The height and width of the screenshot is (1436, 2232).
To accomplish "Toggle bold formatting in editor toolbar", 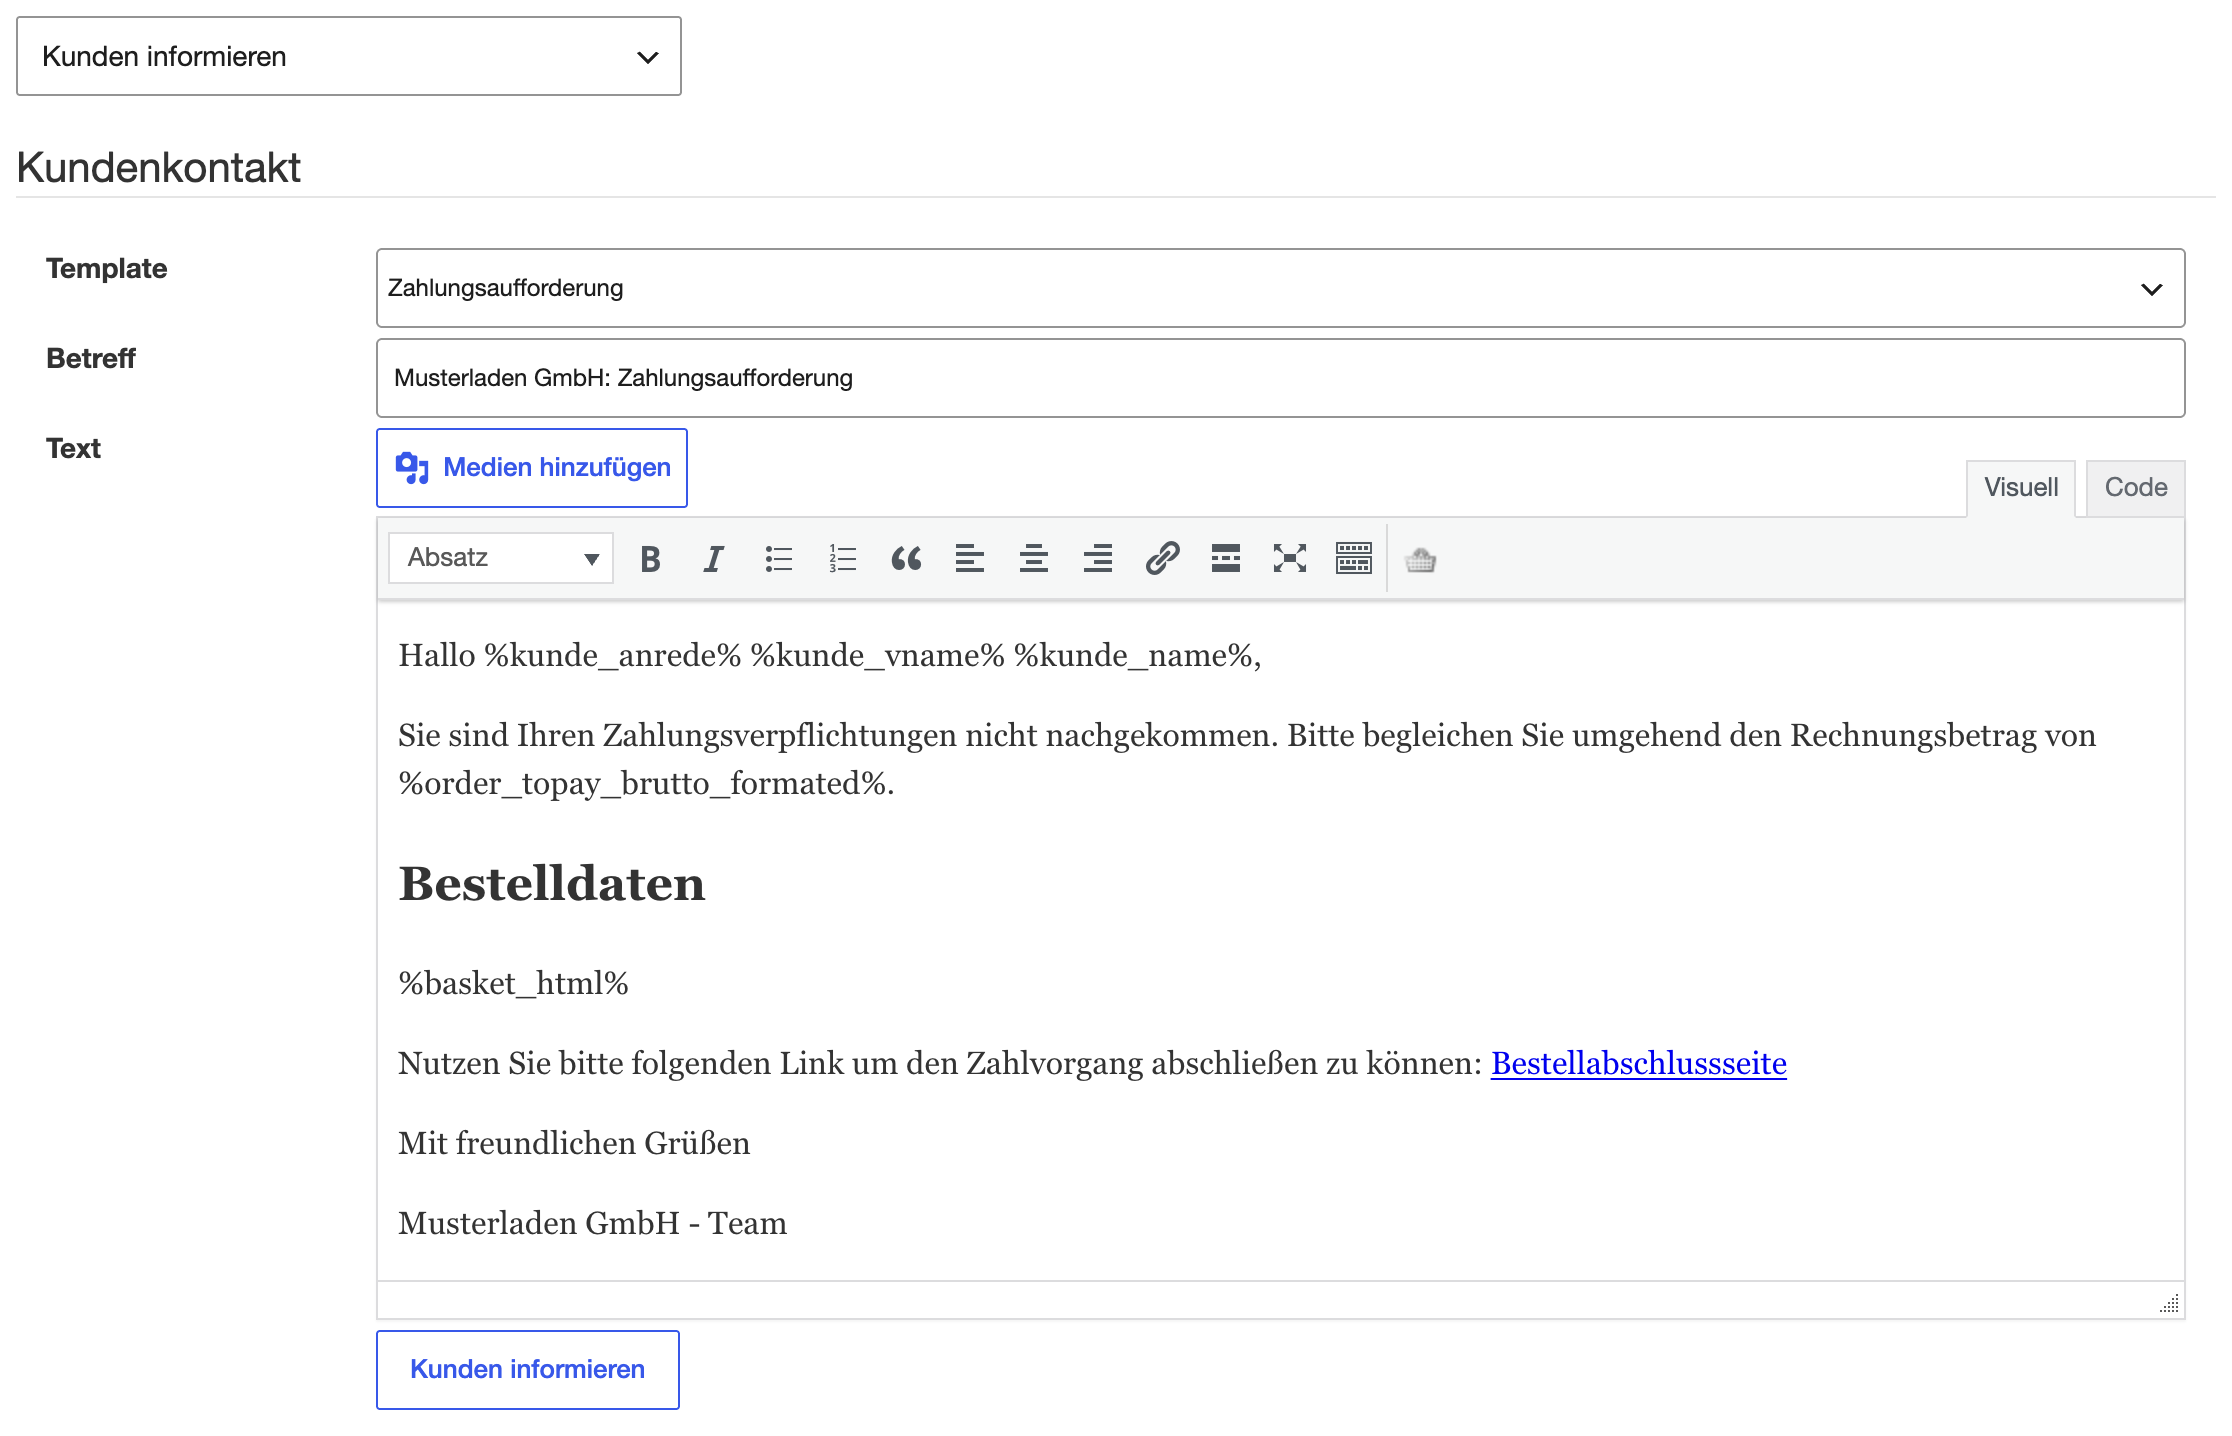I will pos(650,559).
